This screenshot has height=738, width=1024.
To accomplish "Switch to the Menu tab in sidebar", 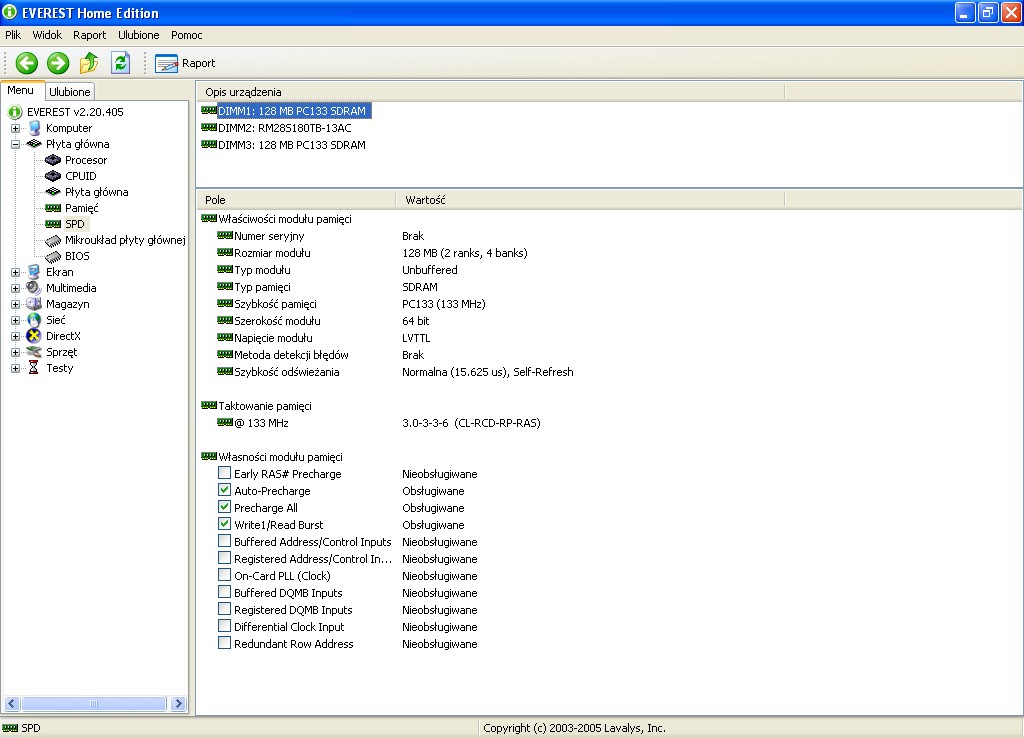I will click(21, 91).
